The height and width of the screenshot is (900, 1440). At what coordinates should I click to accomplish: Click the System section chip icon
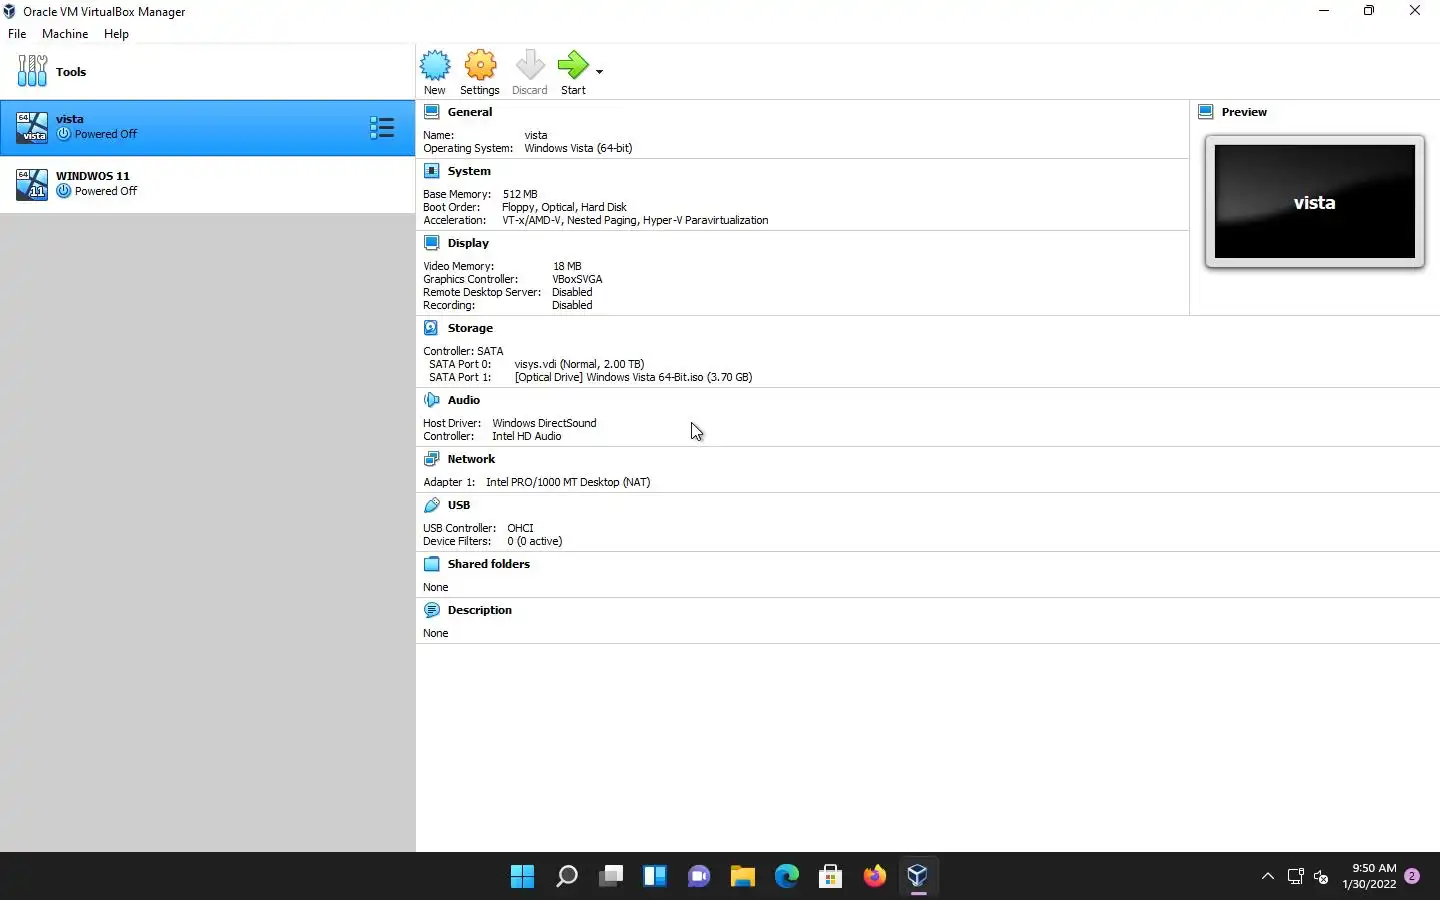(432, 171)
